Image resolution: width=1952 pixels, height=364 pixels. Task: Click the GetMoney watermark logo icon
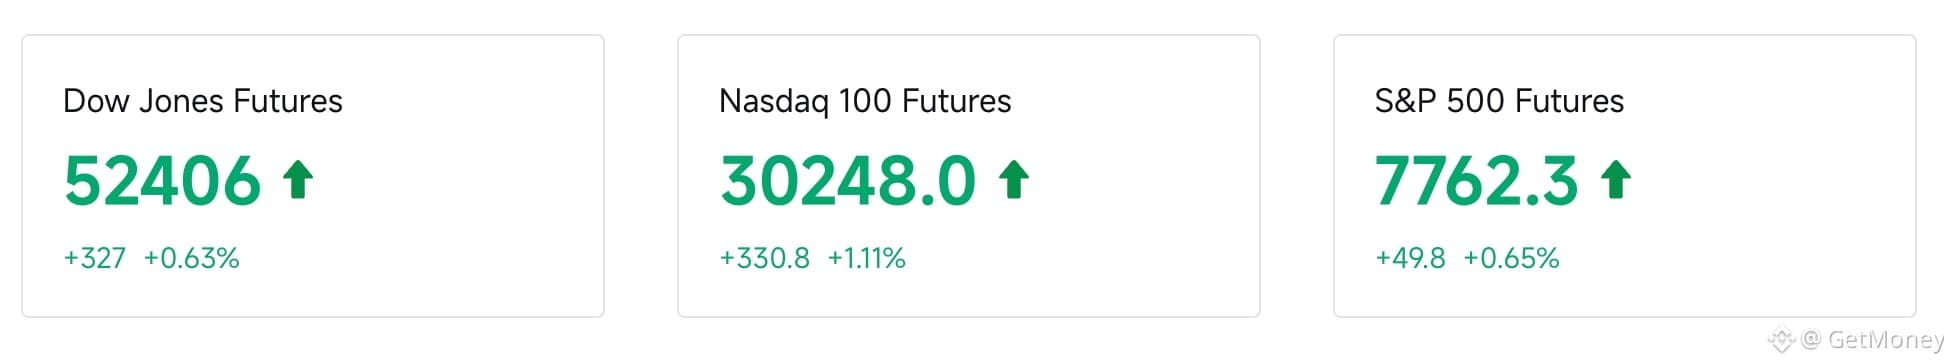coord(1781,341)
